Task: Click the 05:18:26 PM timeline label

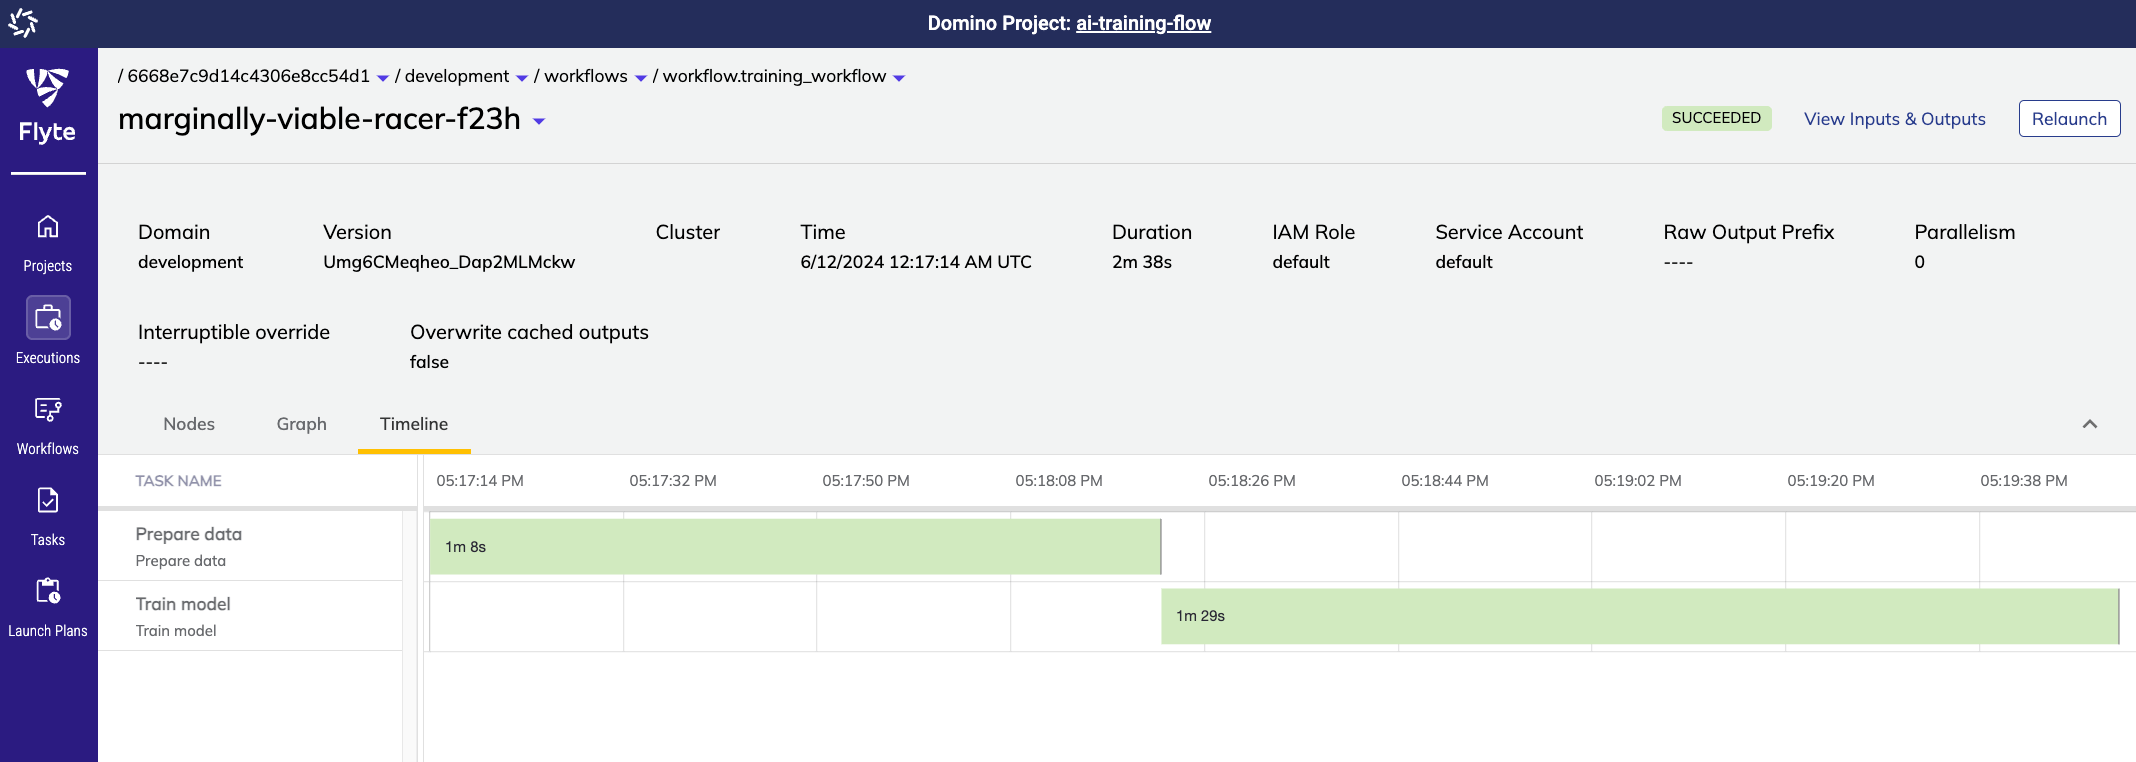Action: (x=1252, y=481)
